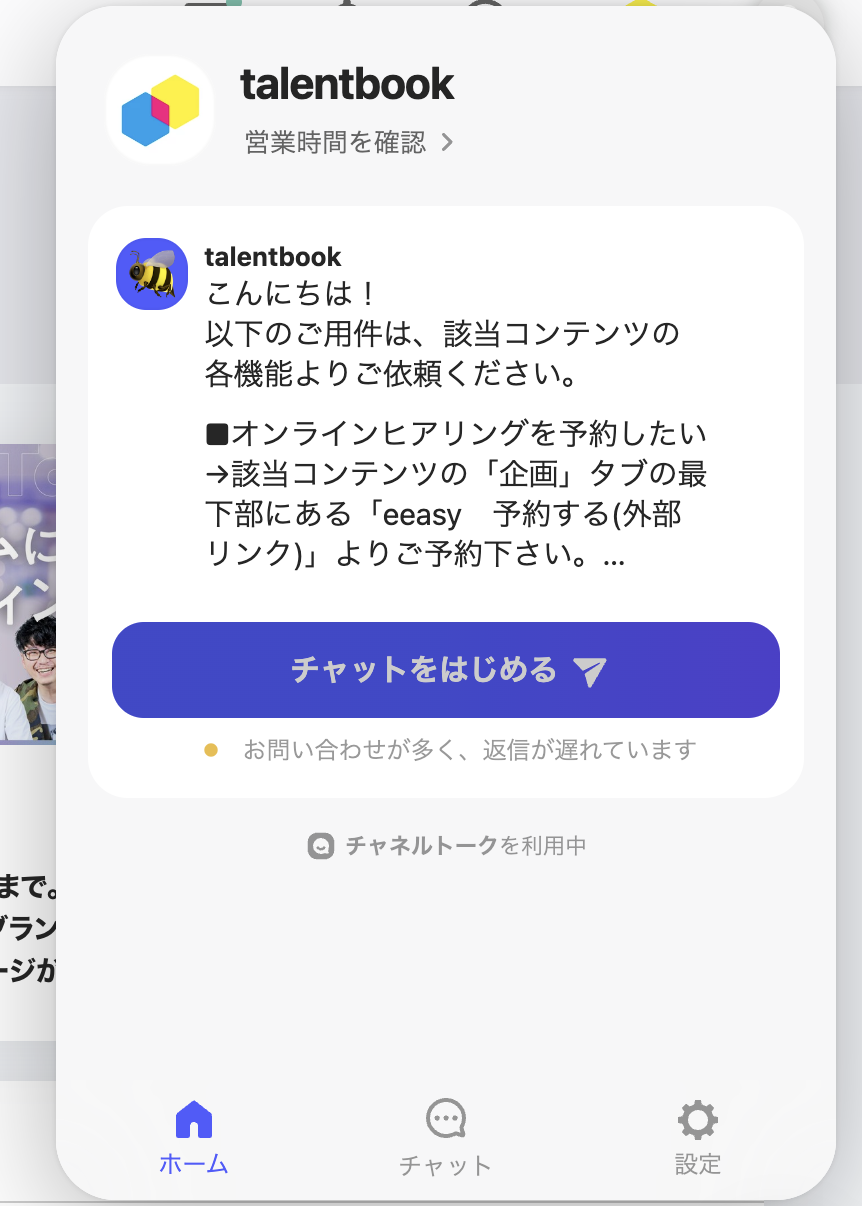Viewport: 862px width, 1206px height.
Task: Start chat with チャットをはじめる button
Action: [x=446, y=670]
